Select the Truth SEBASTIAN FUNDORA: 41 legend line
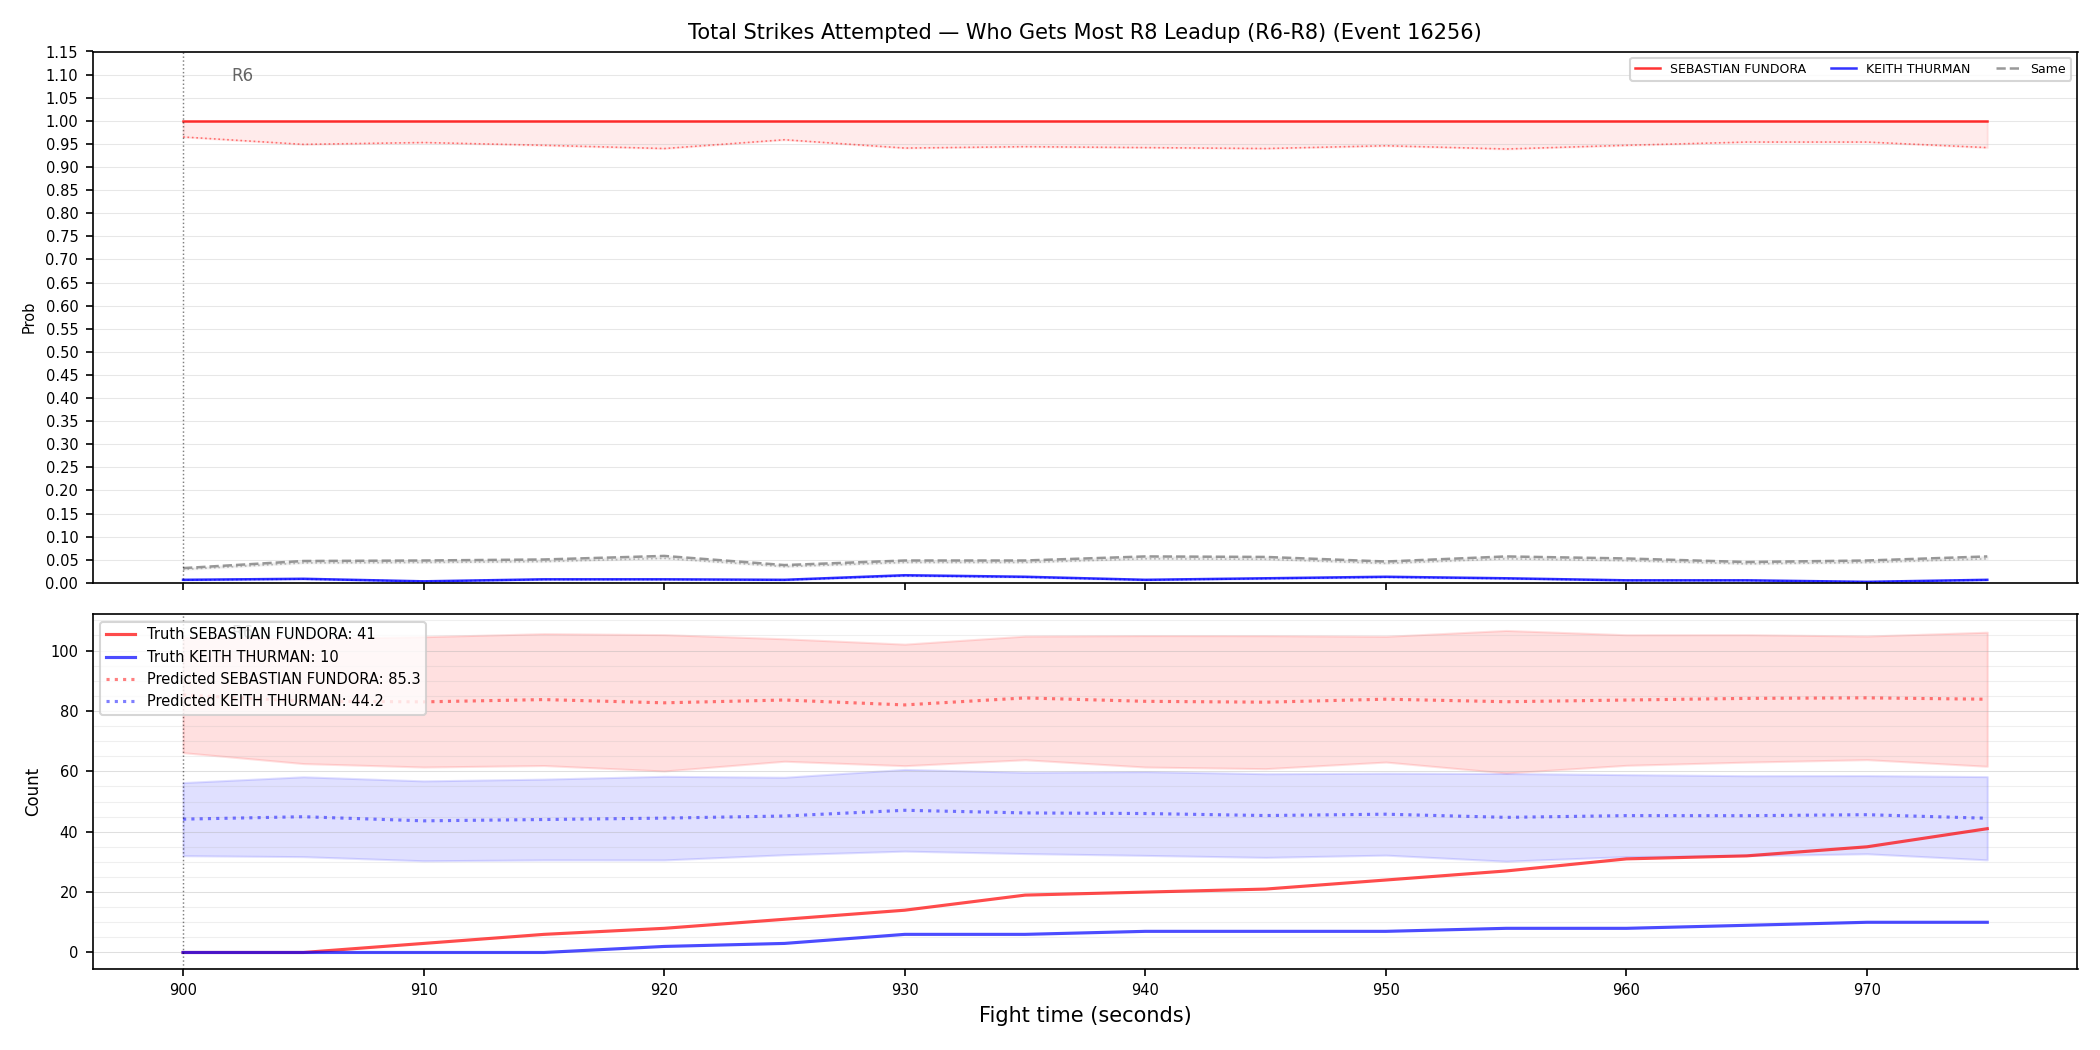 (x=240, y=634)
